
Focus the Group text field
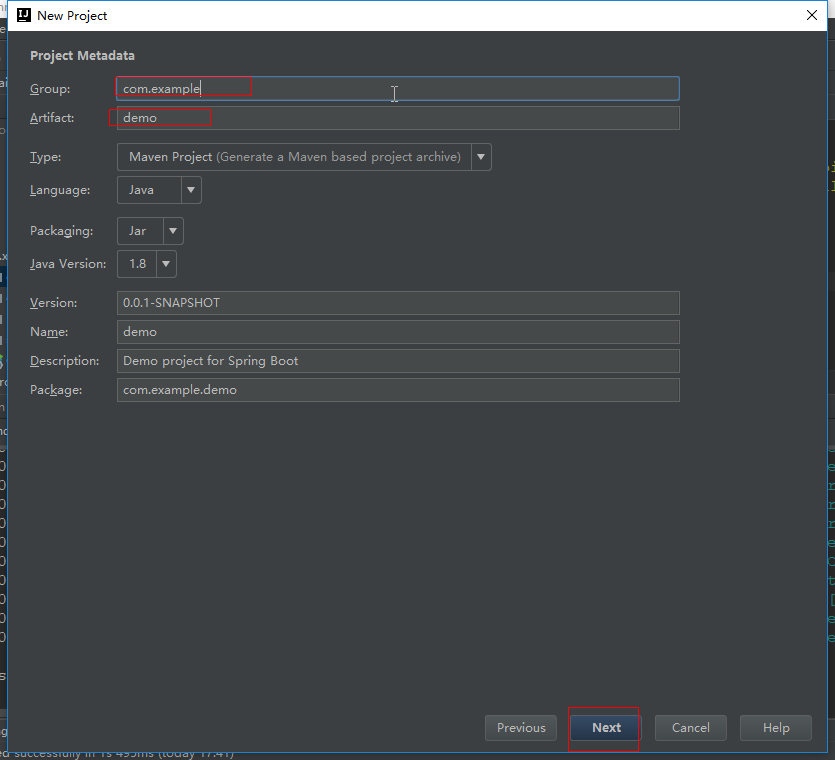pyautogui.click(x=397, y=89)
